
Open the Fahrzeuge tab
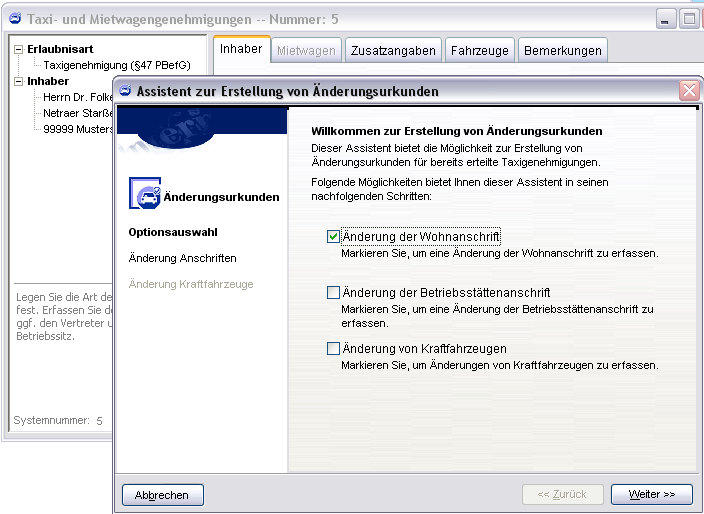tap(480, 50)
